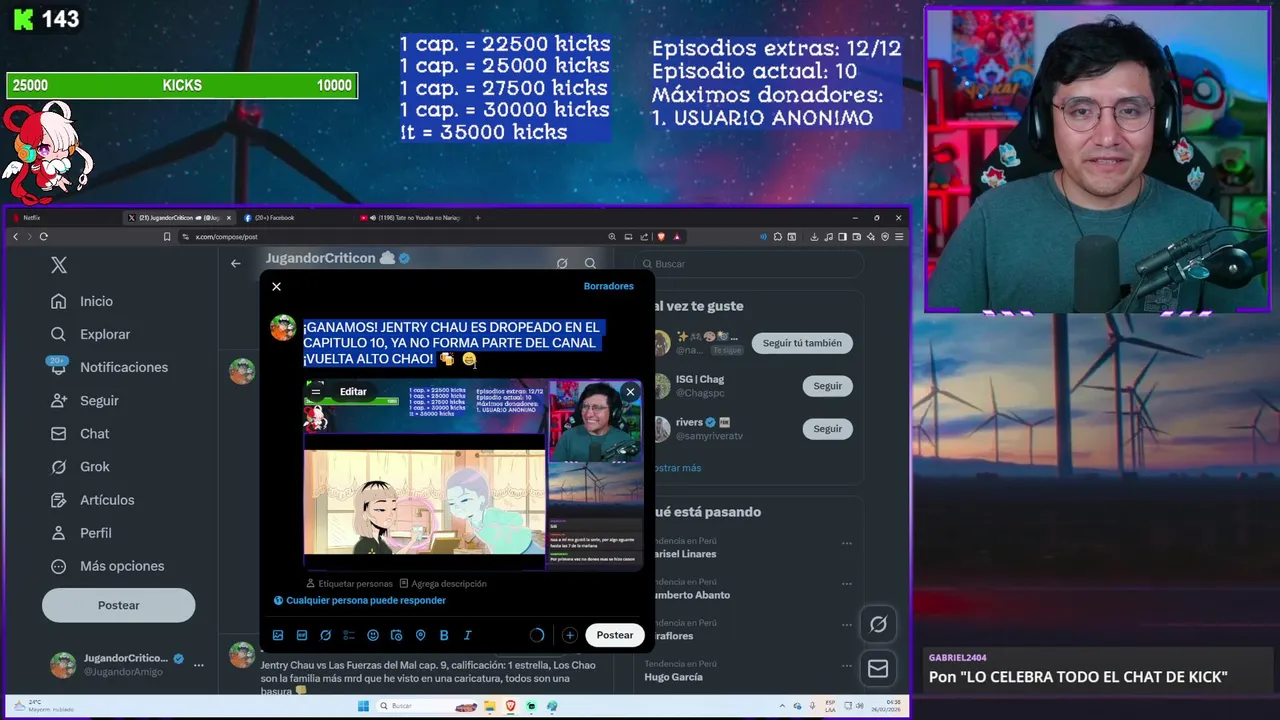Screen dimensions: 1280x720
Task: Click the X logo in sidebar
Action: (59, 265)
